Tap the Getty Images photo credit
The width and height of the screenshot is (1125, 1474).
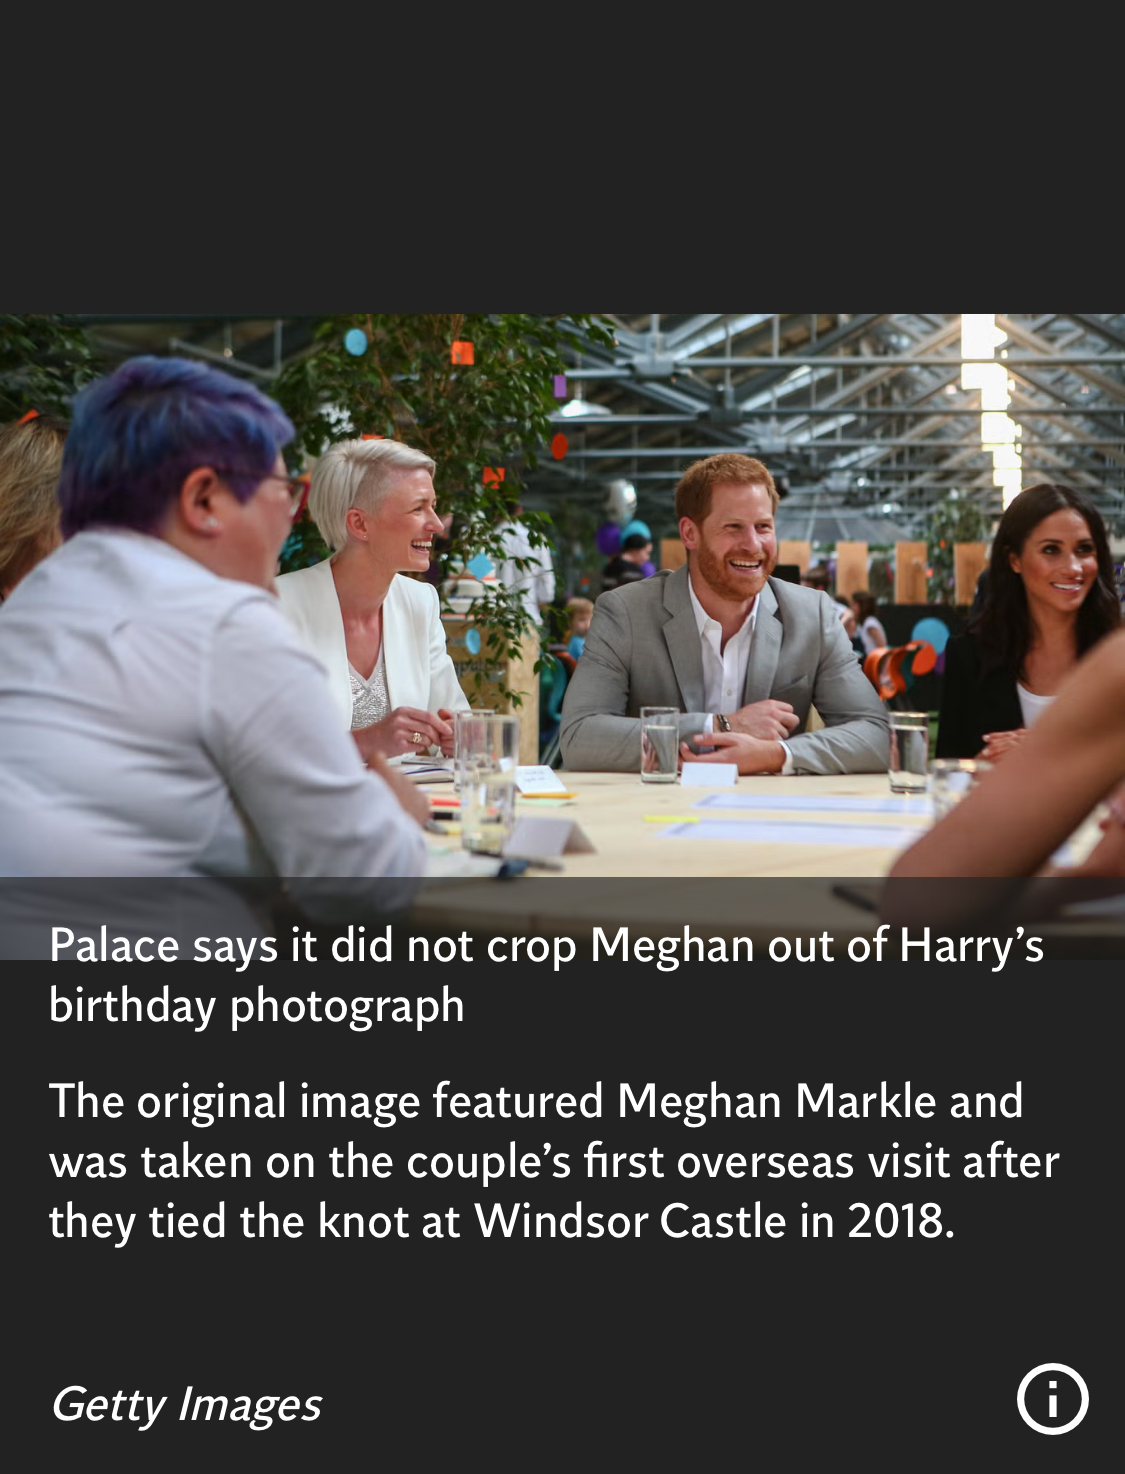186,1405
